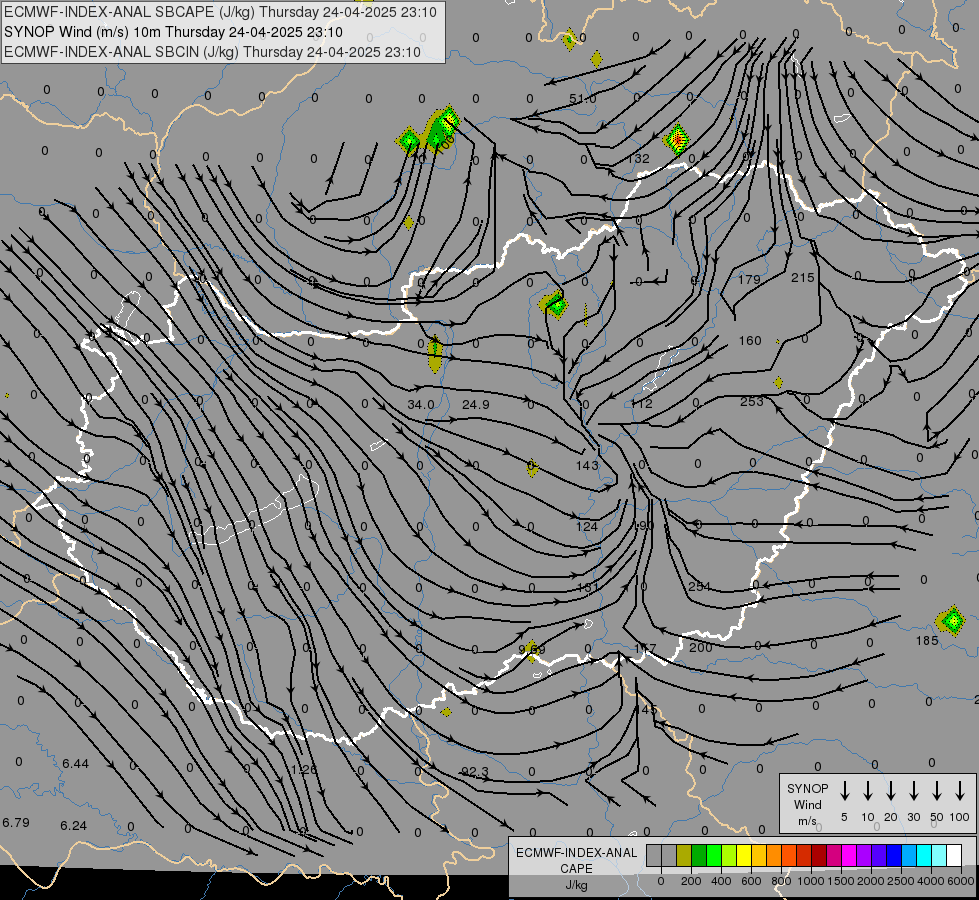Click the 1.26 value on the map
The image size is (979, 900).
coord(304,769)
